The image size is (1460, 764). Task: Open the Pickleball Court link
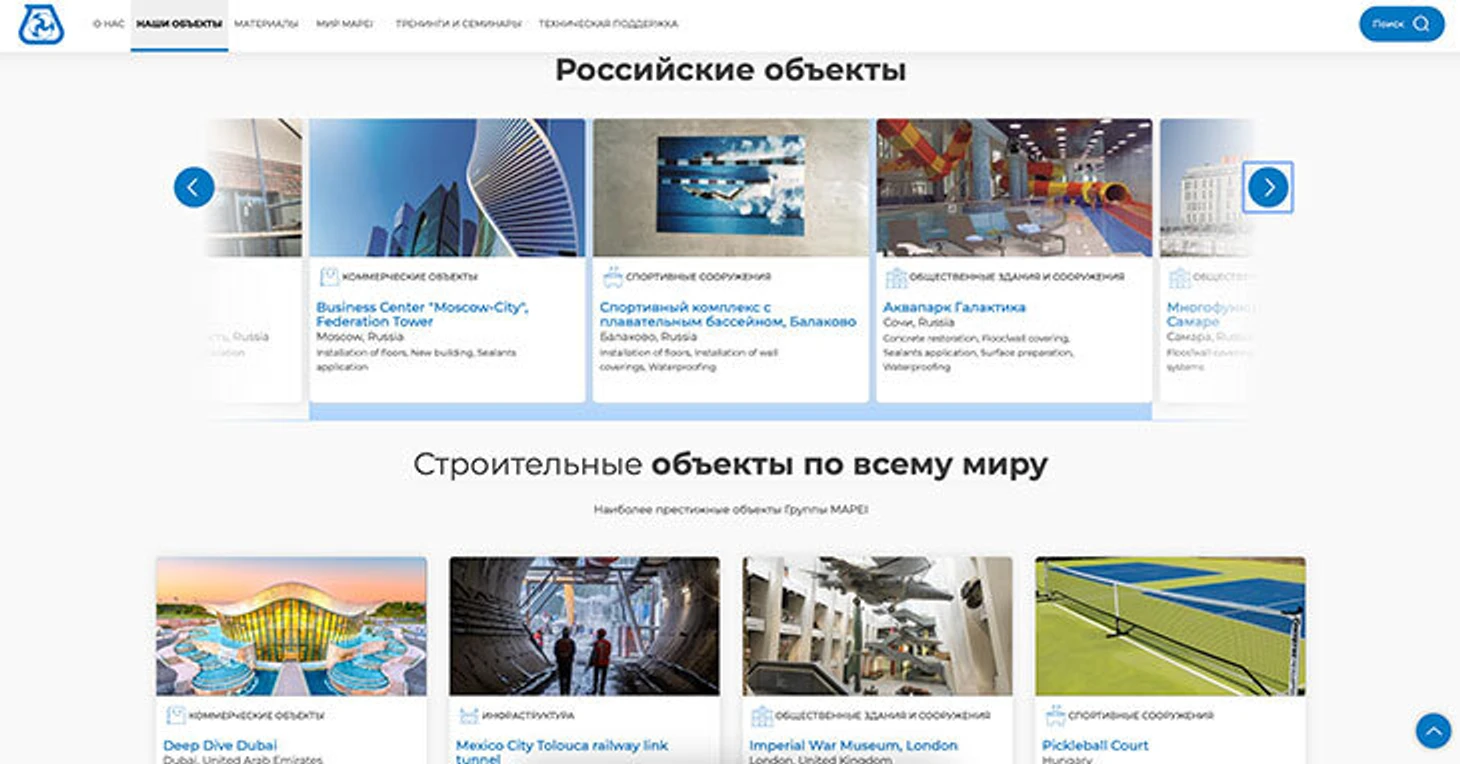[x=1095, y=745]
